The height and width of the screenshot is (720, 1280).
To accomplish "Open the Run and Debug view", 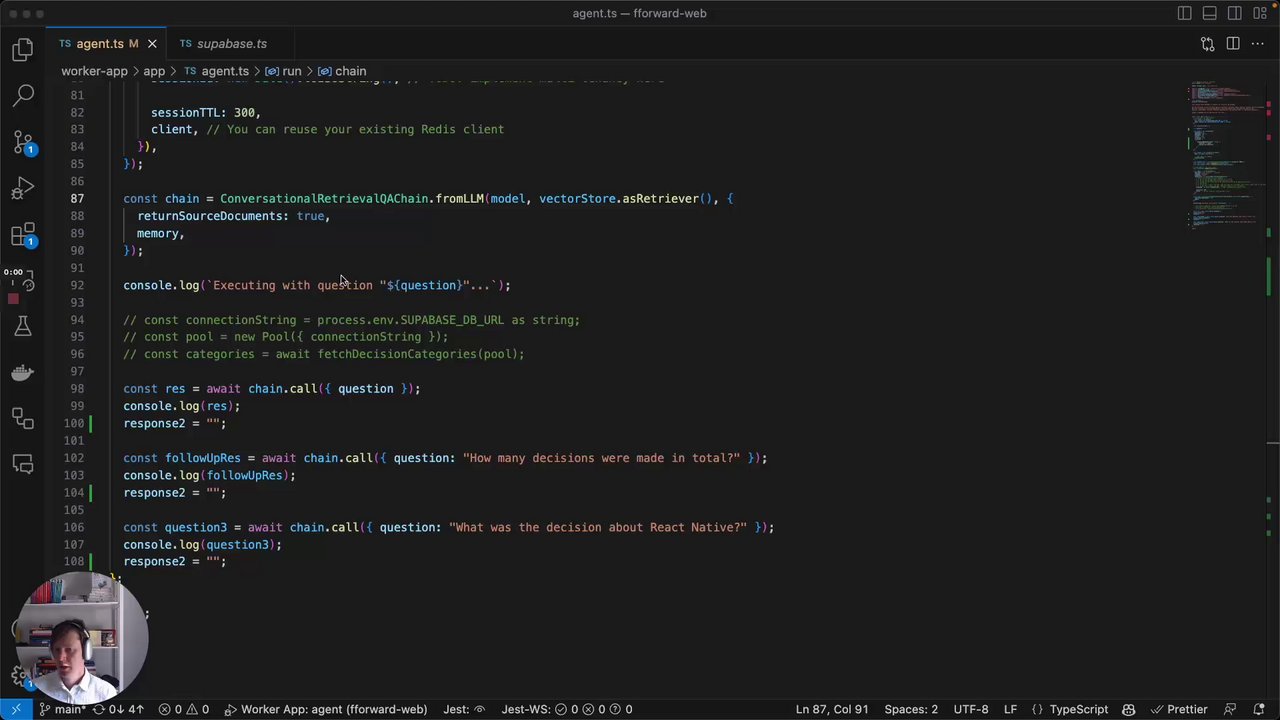I will (23, 188).
